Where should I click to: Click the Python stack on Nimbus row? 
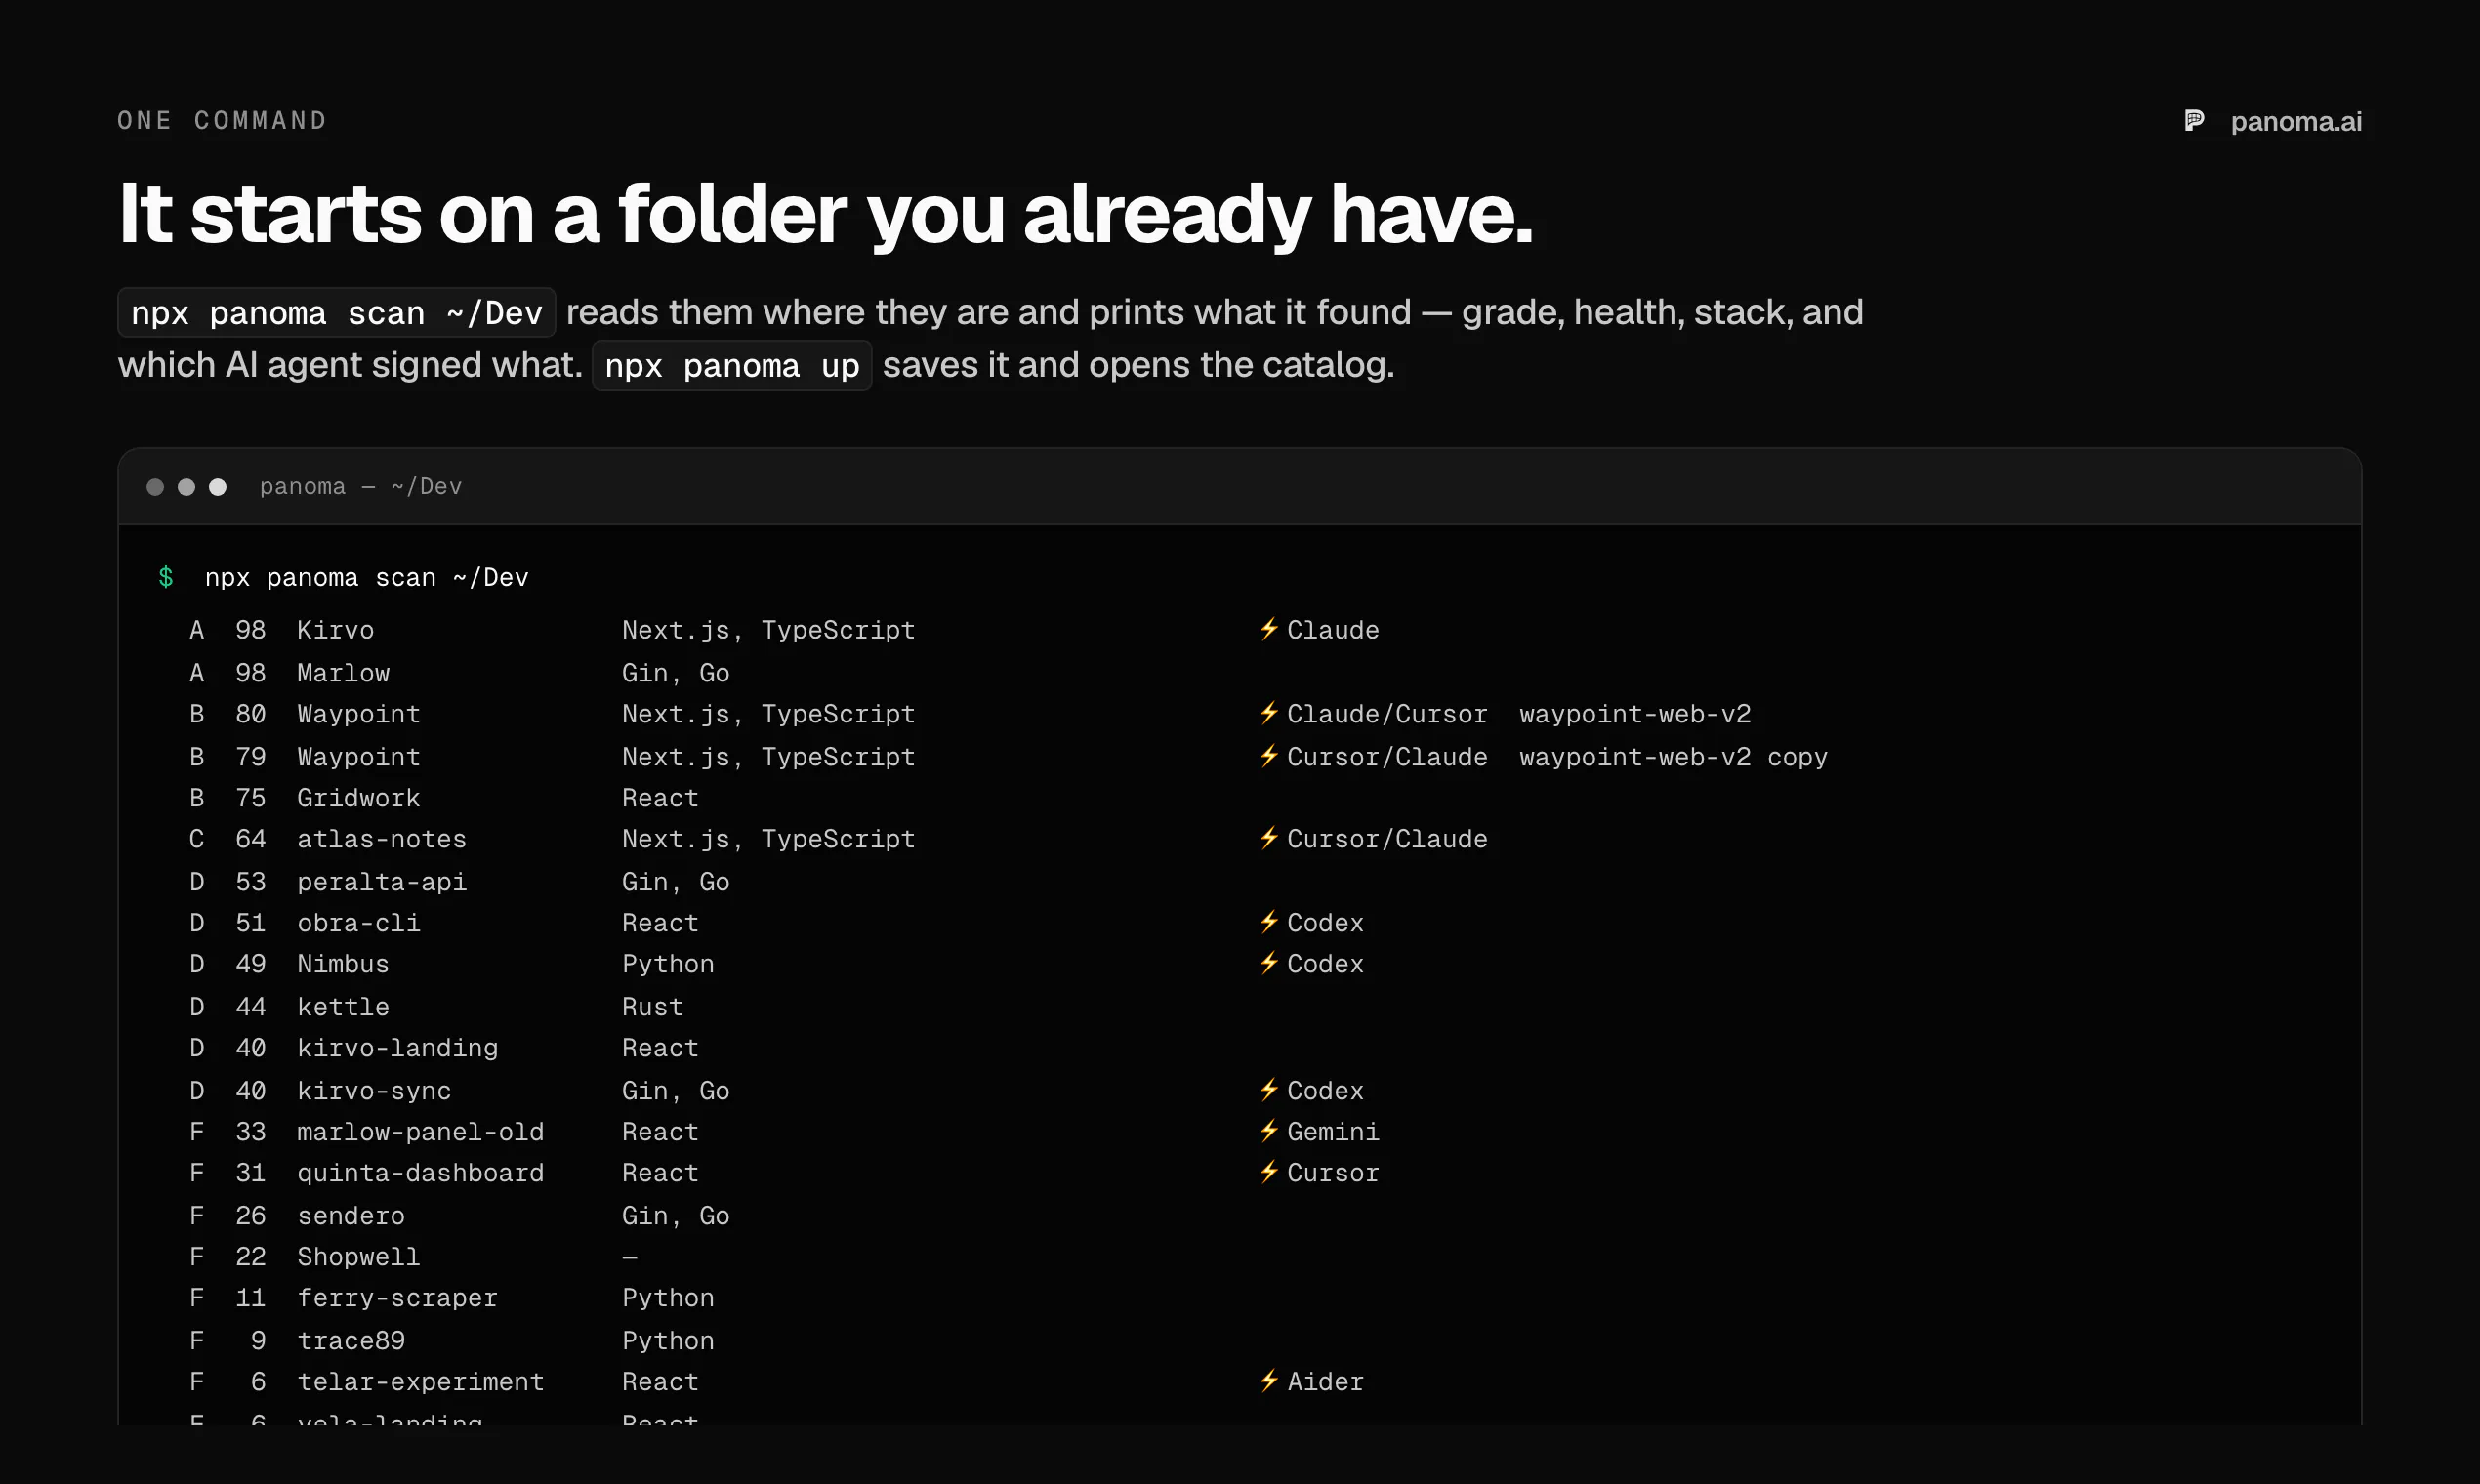point(668,964)
